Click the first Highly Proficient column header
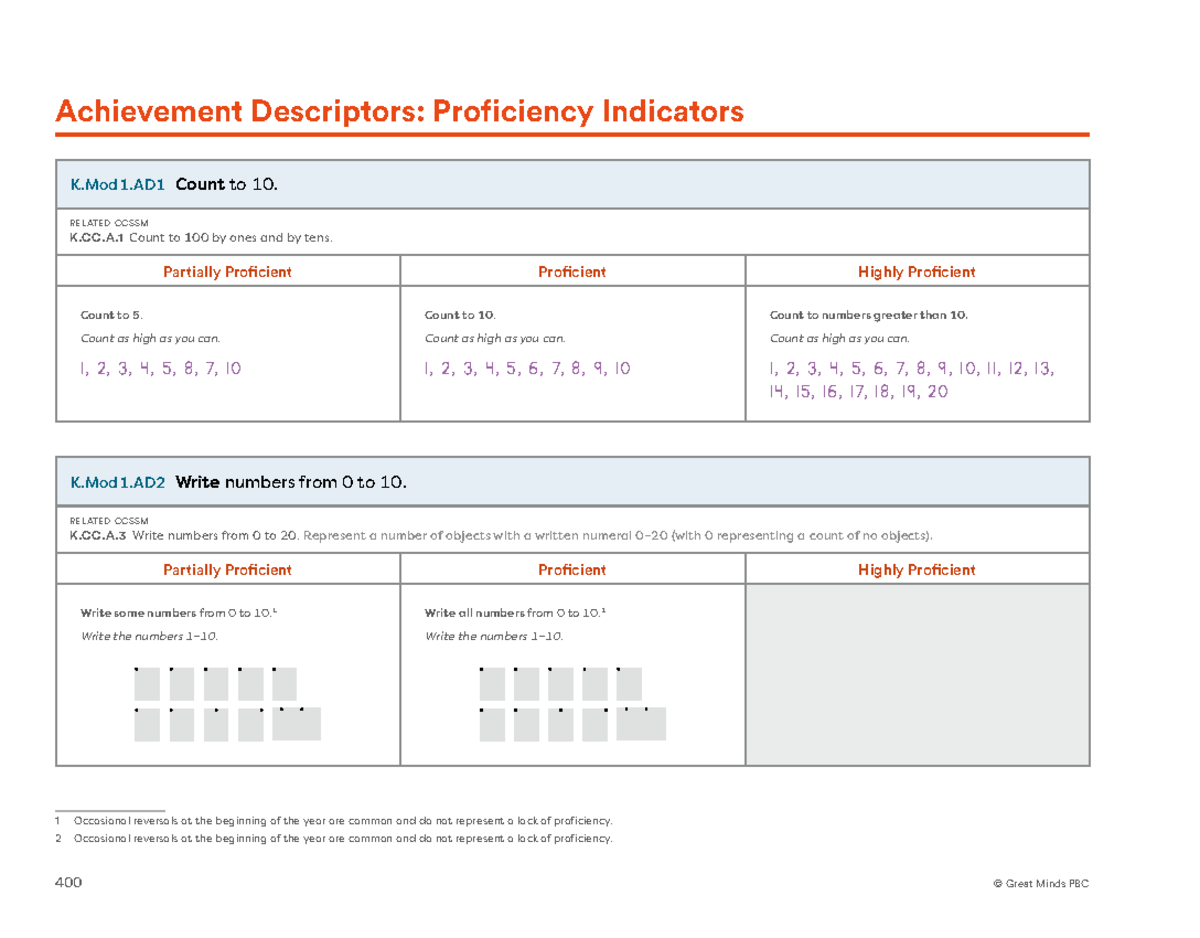Image resolution: width=1200 pixels, height=938 pixels. click(x=916, y=271)
